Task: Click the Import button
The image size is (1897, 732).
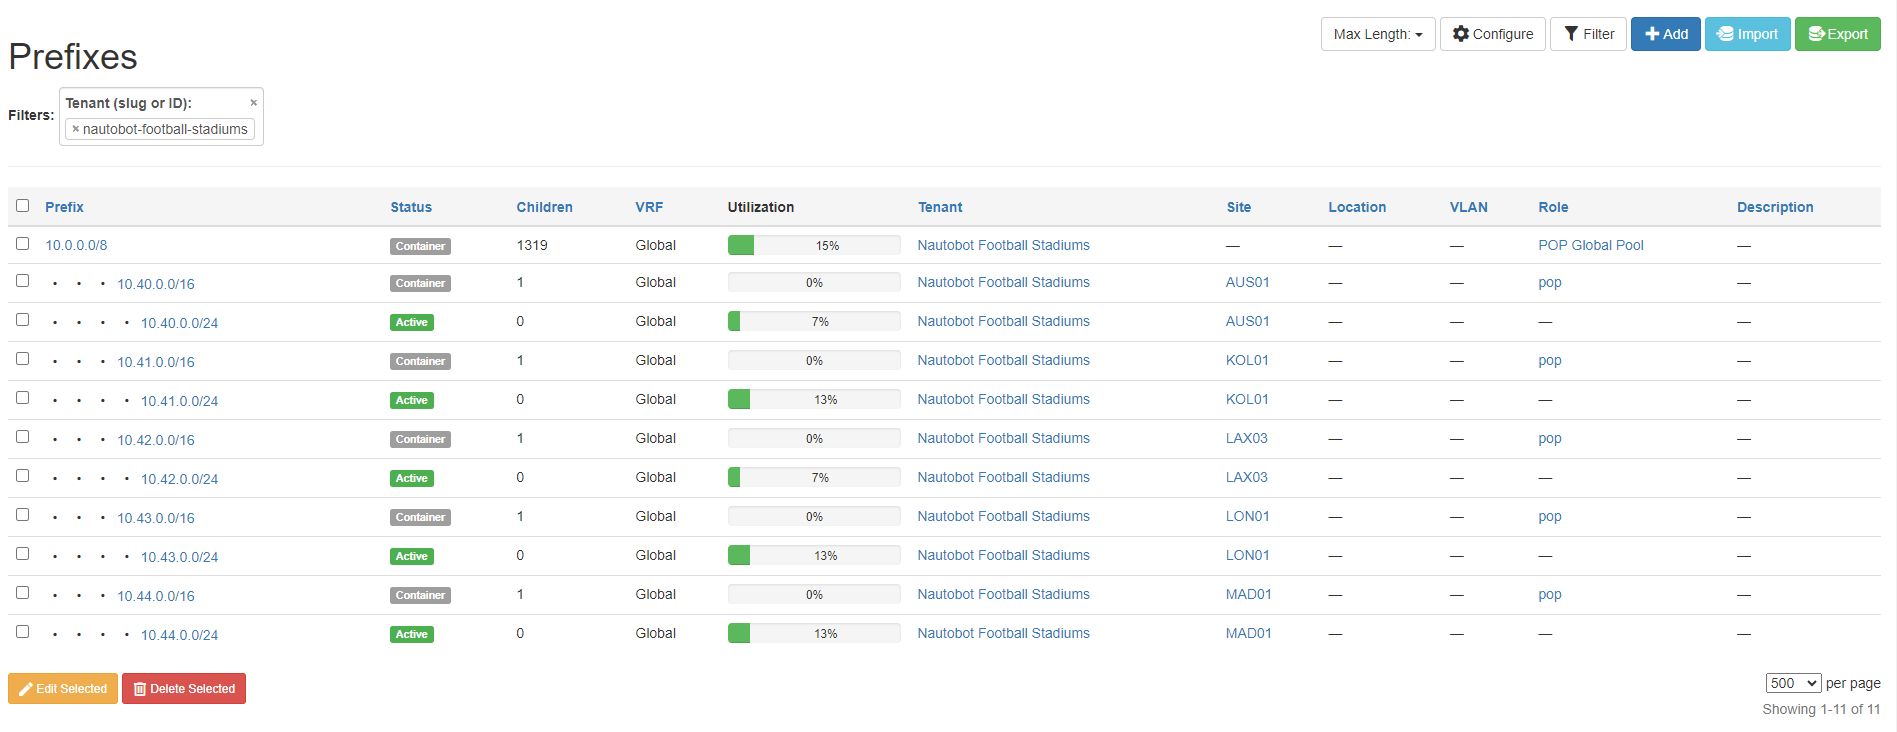Action: [x=1747, y=34]
